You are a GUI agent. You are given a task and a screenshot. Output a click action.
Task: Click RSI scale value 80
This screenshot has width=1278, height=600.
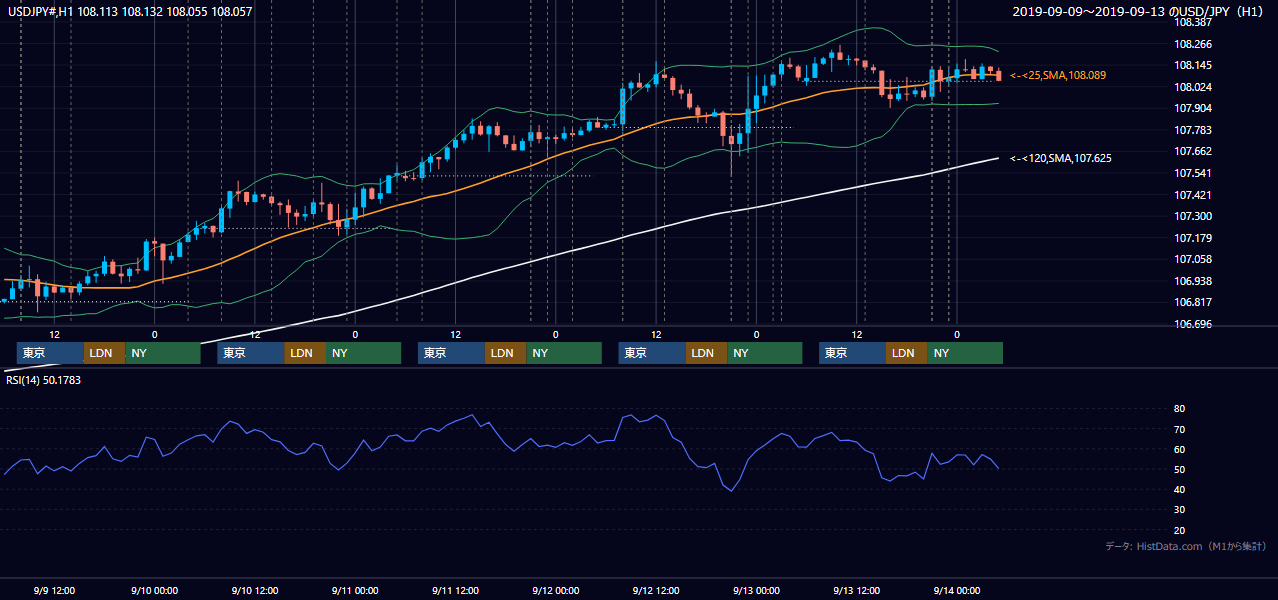(1180, 409)
